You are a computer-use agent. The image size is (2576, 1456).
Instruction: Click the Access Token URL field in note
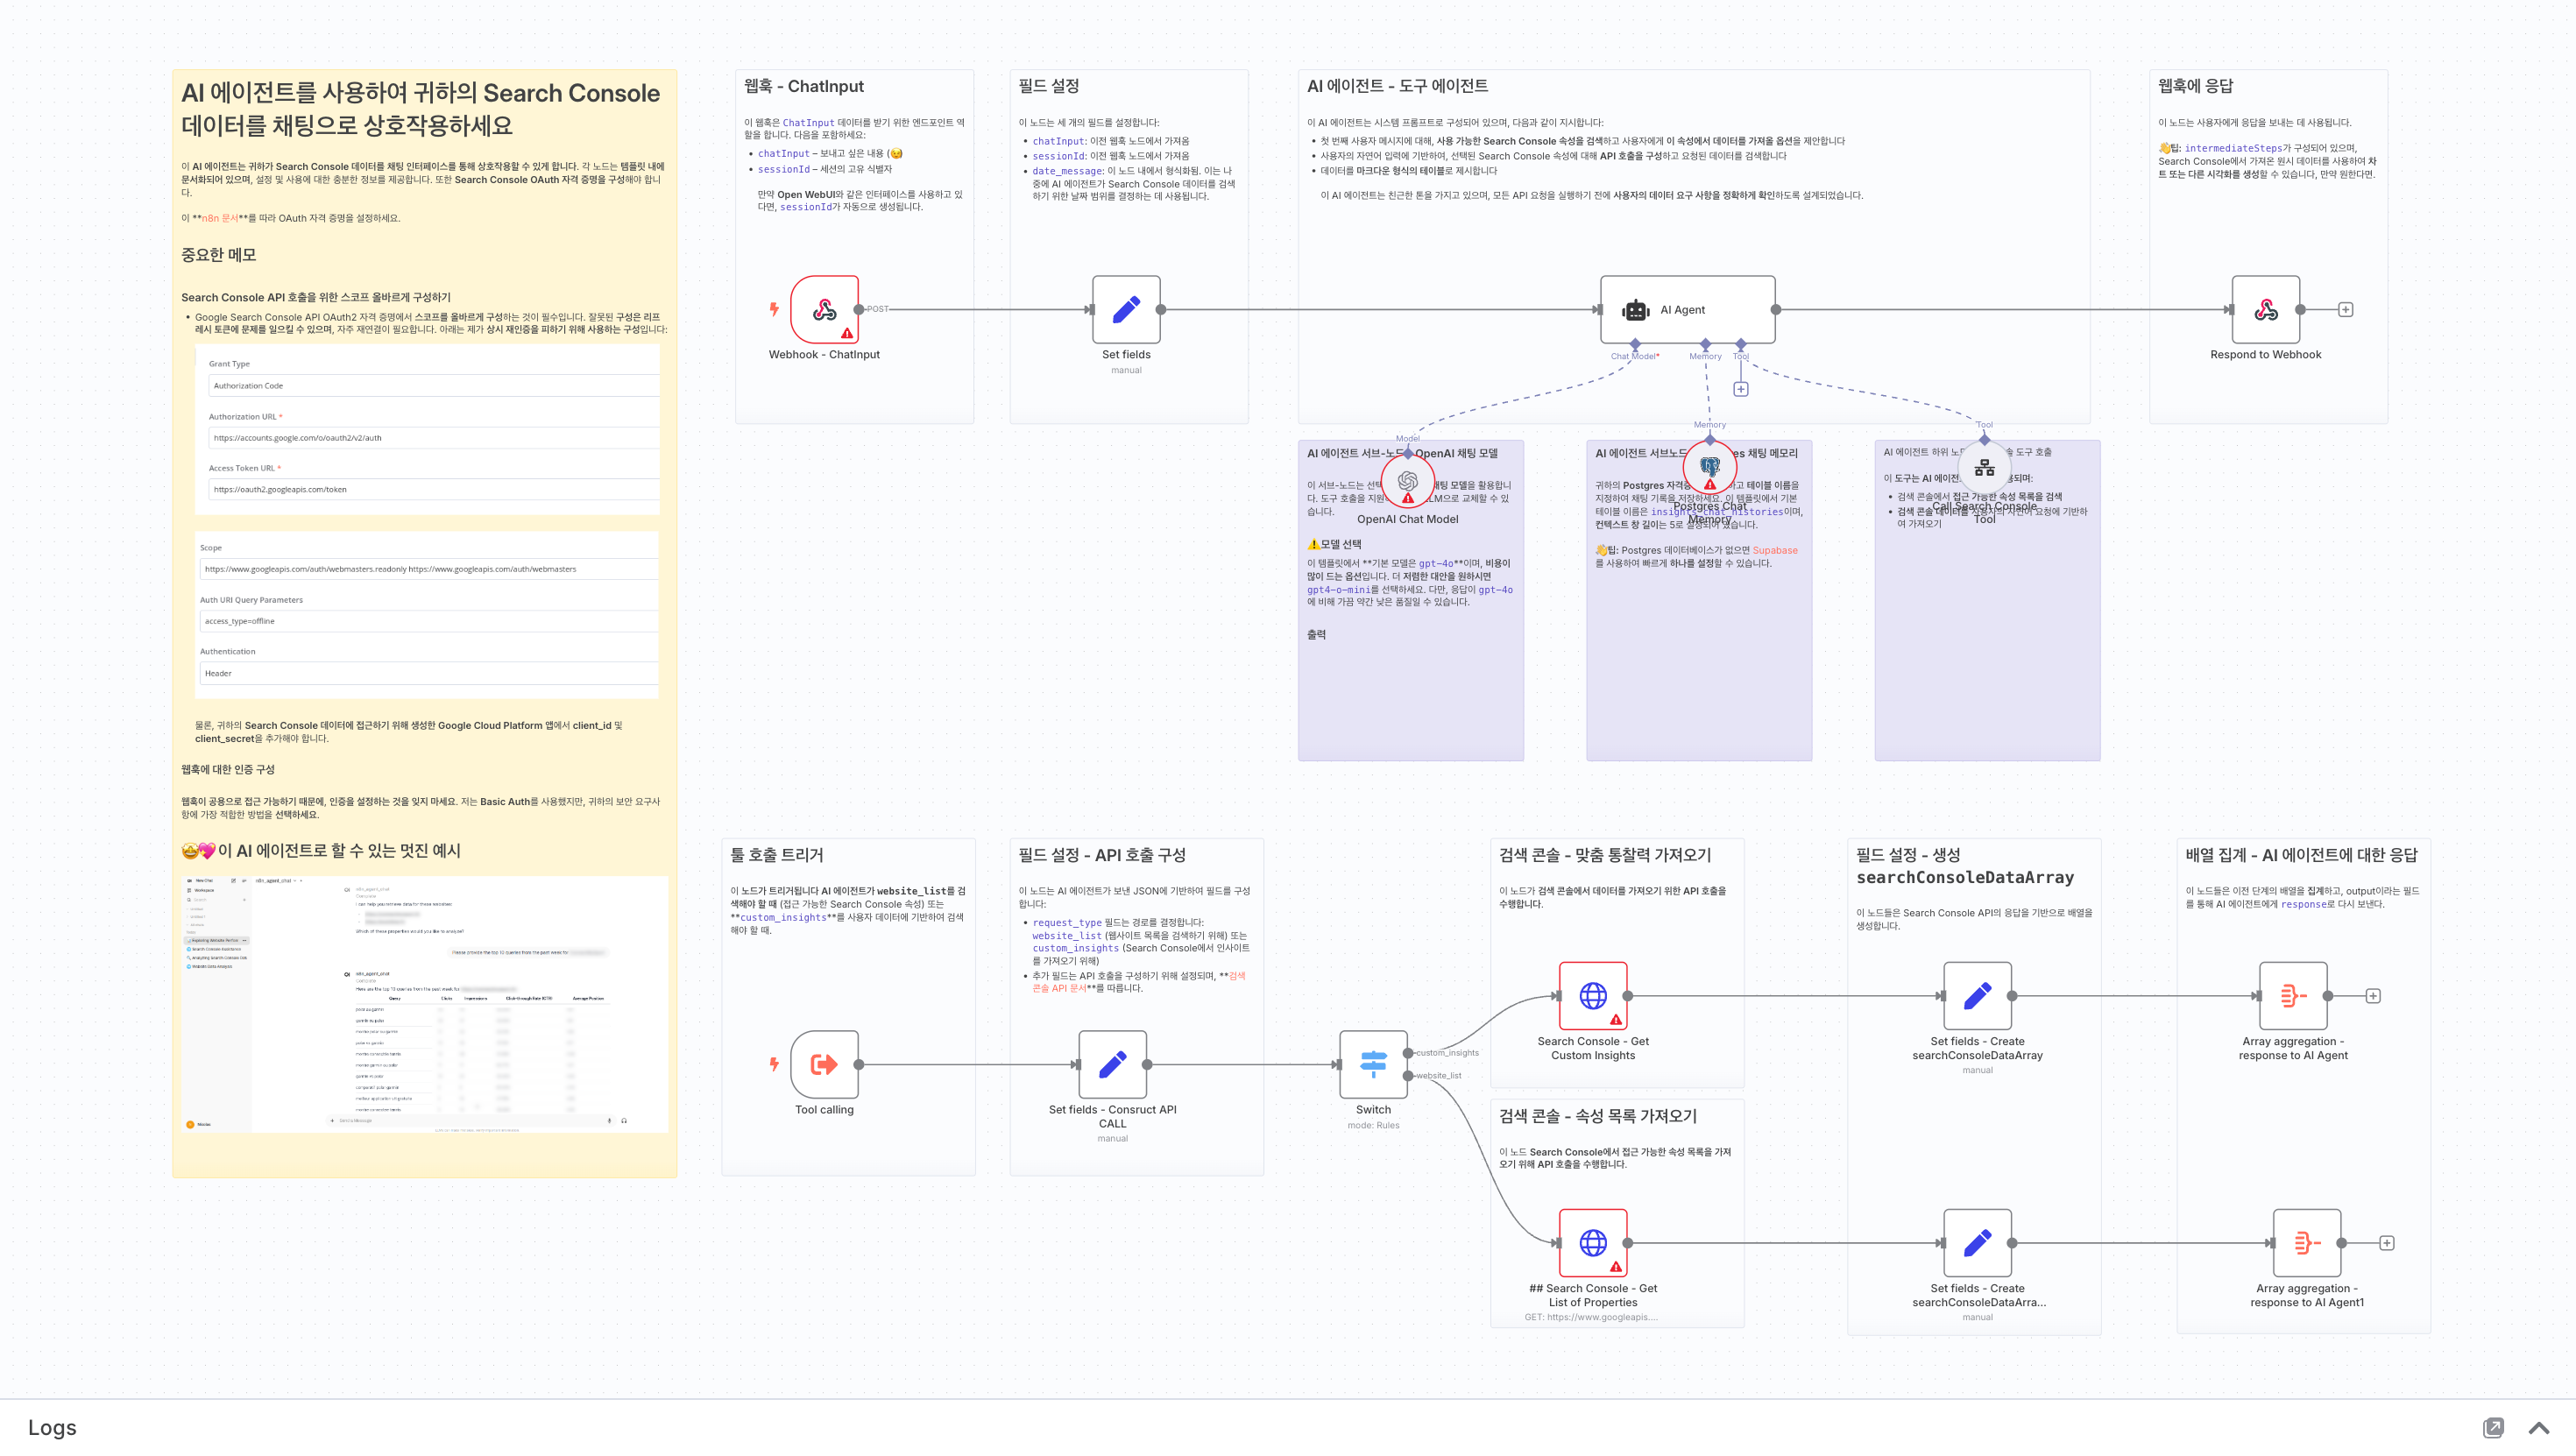pos(434,489)
